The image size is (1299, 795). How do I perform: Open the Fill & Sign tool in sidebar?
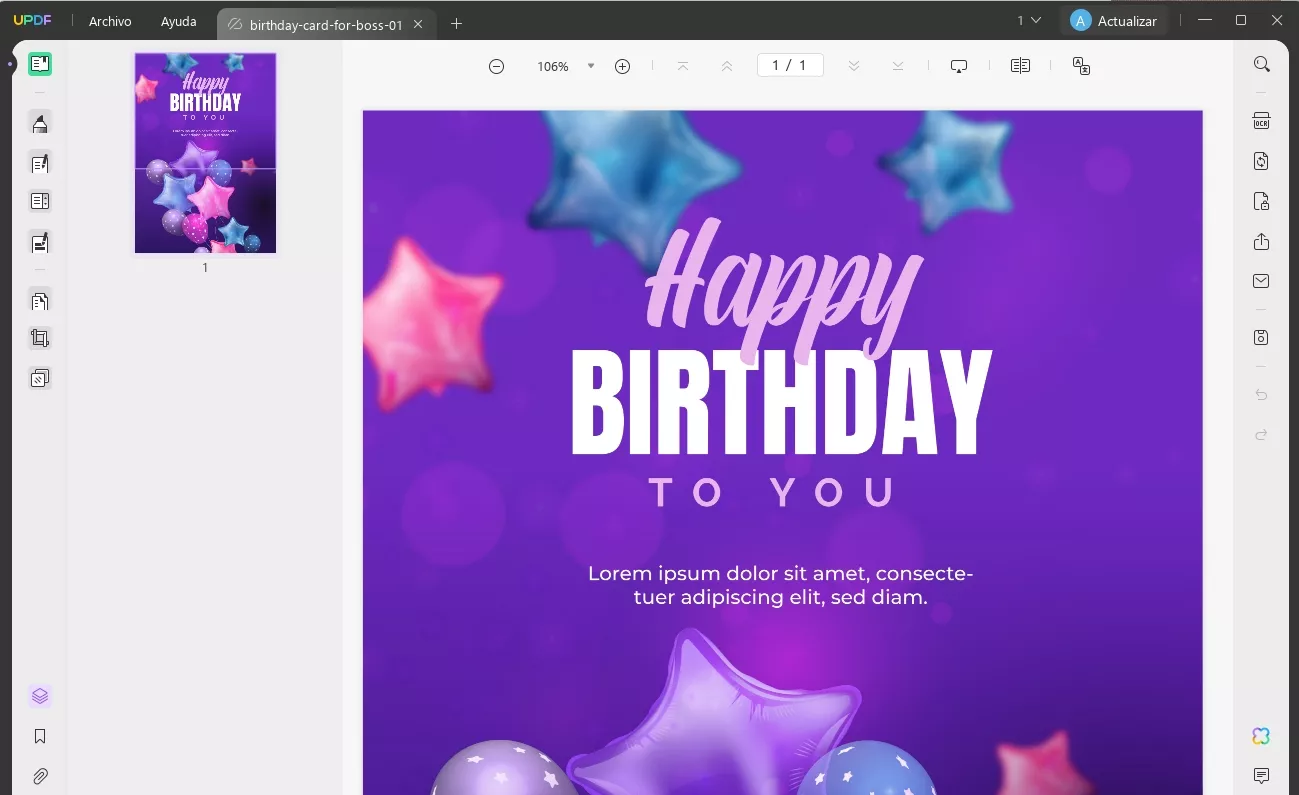point(40,242)
